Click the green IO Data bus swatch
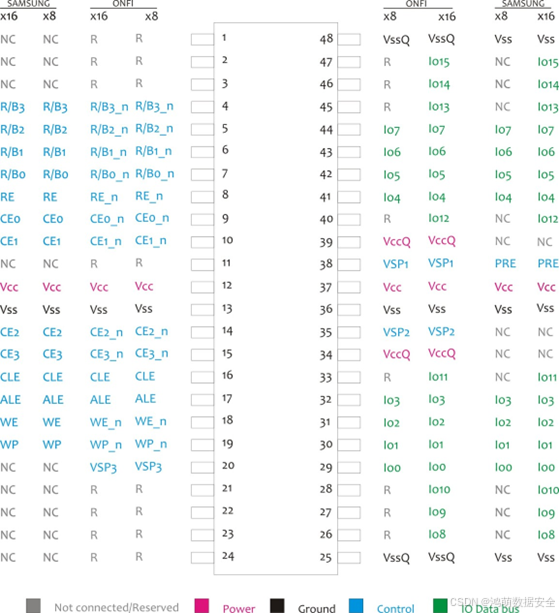Image resolution: width=559 pixels, height=613 pixels. point(440,606)
